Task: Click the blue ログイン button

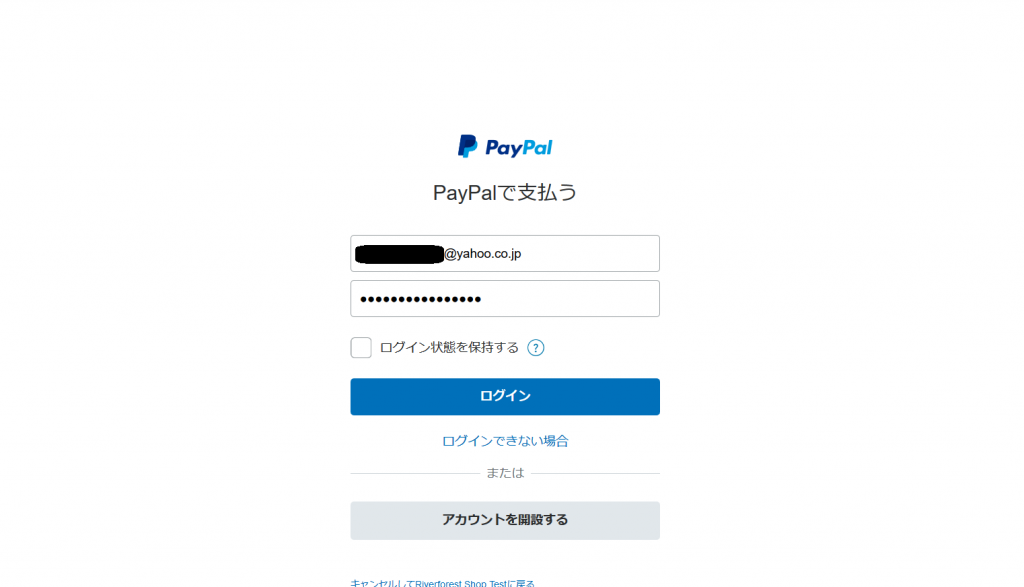Action: 505,396
